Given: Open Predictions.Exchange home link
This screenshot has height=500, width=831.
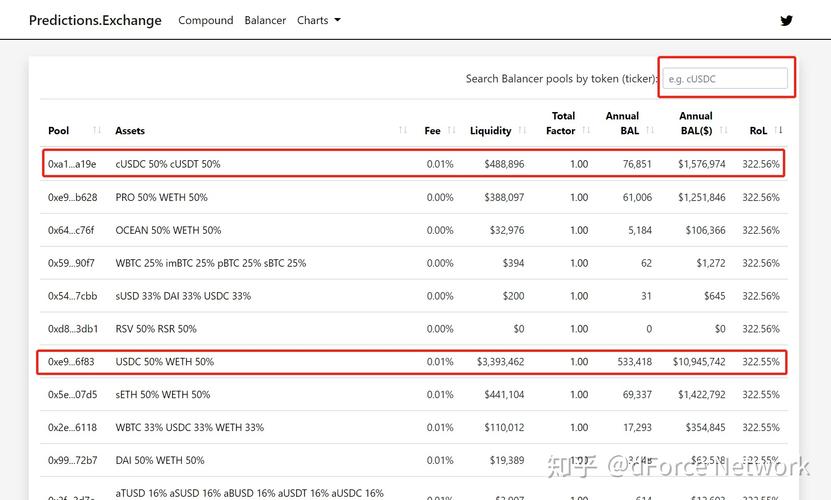Looking at the screenshot, I should tap(95, 20).
